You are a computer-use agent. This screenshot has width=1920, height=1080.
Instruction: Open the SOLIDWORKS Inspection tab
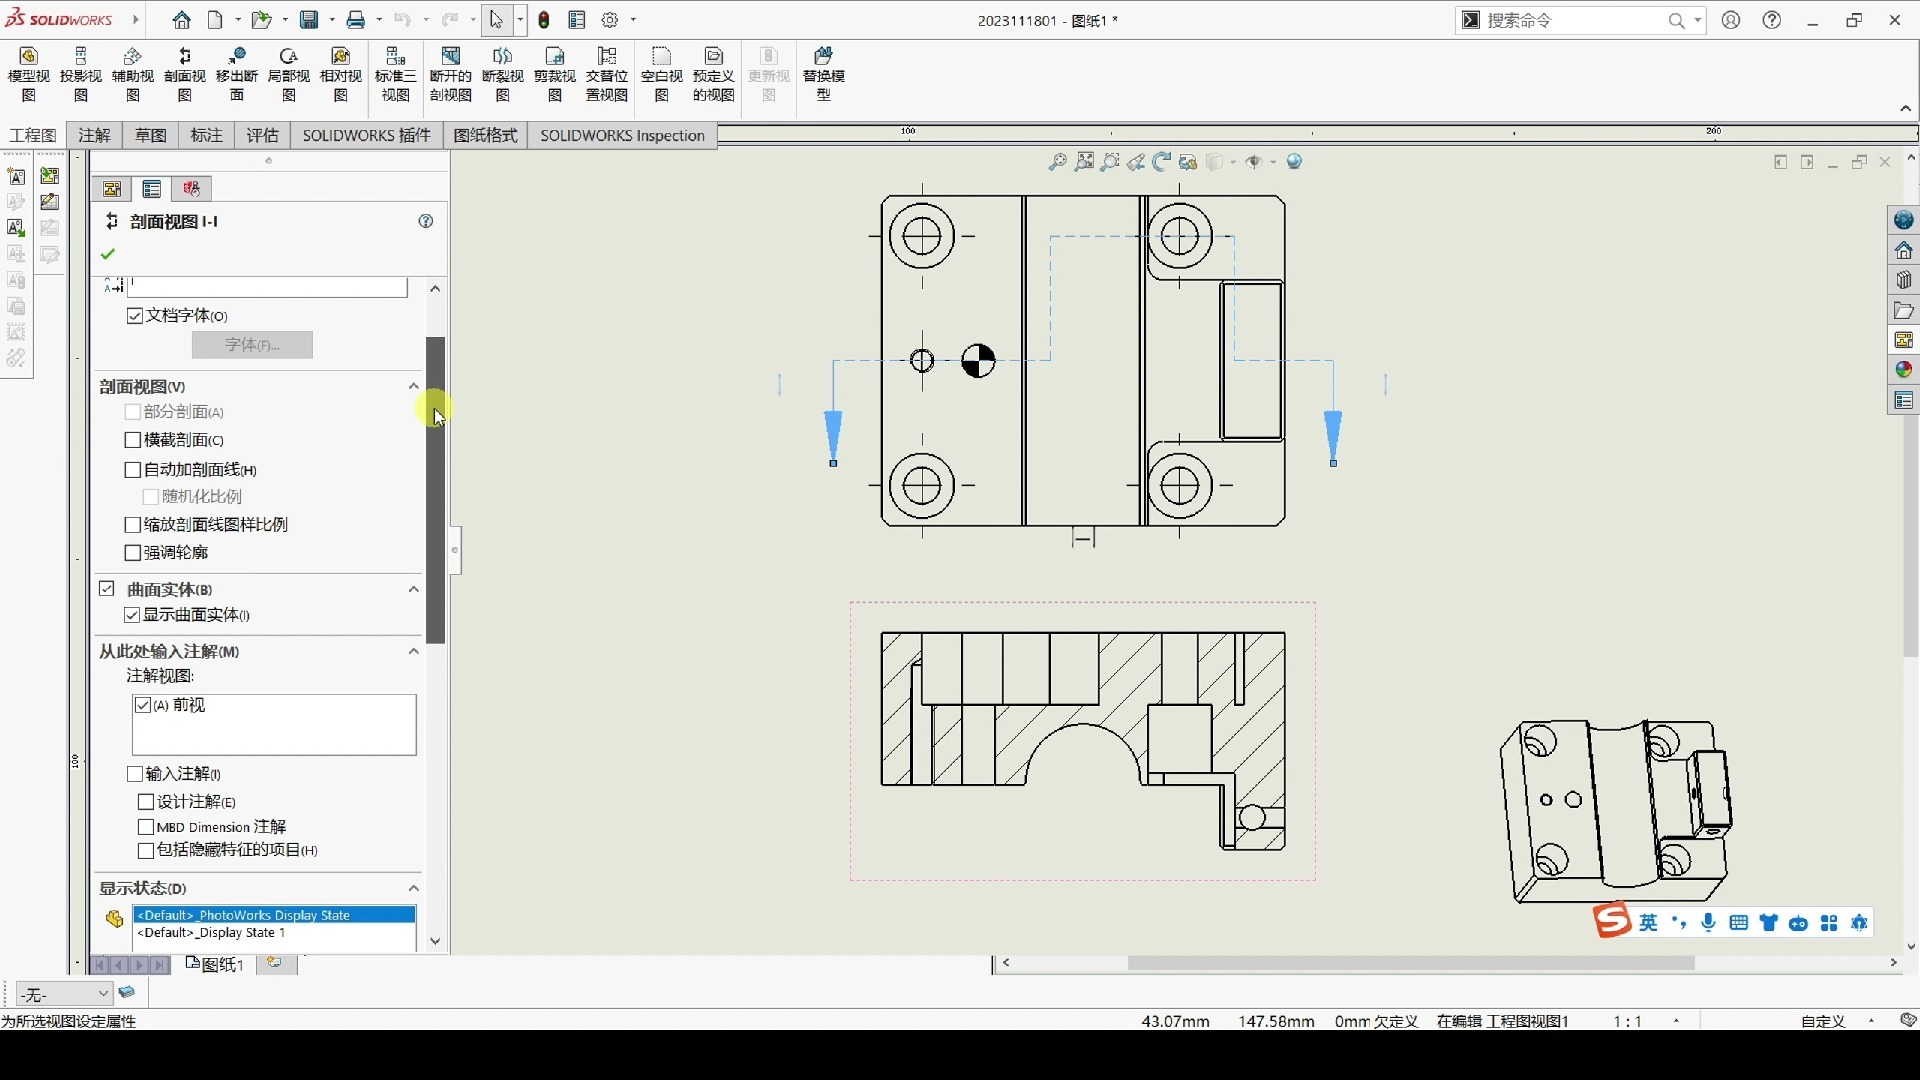(x=622, y=135)
